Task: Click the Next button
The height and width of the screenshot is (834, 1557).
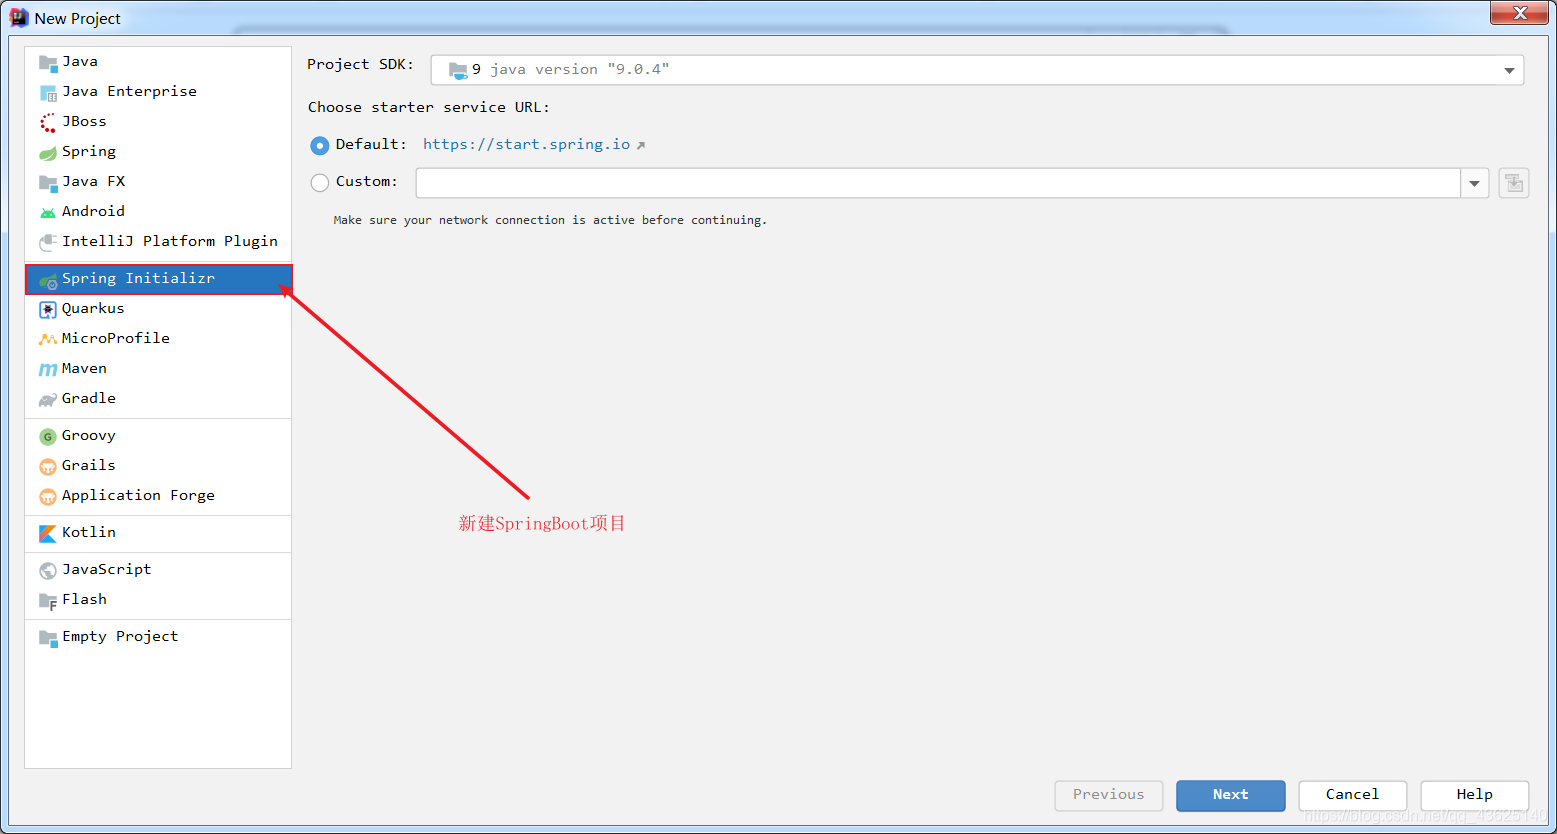Action: 1231,795
